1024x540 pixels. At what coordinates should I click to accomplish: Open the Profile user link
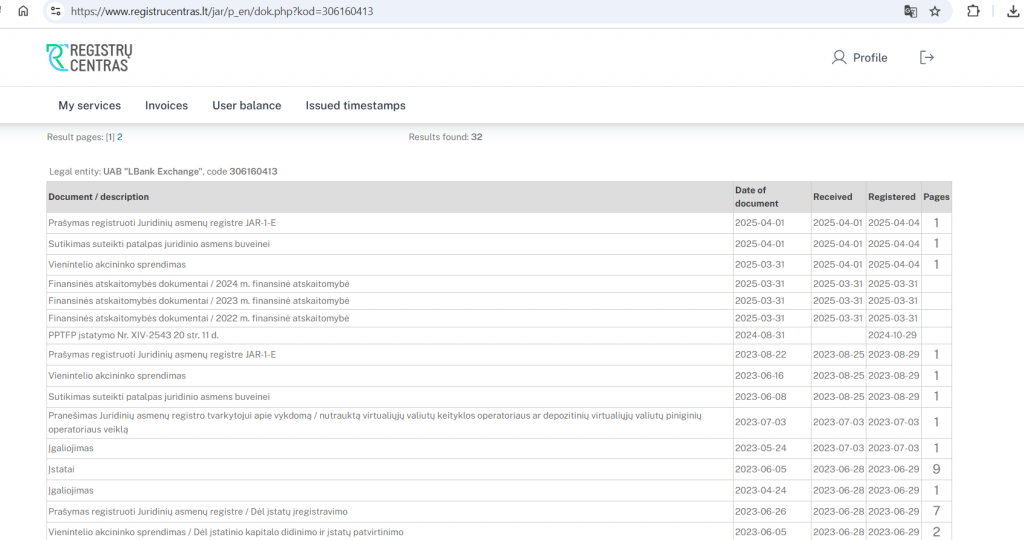[859, 57]
